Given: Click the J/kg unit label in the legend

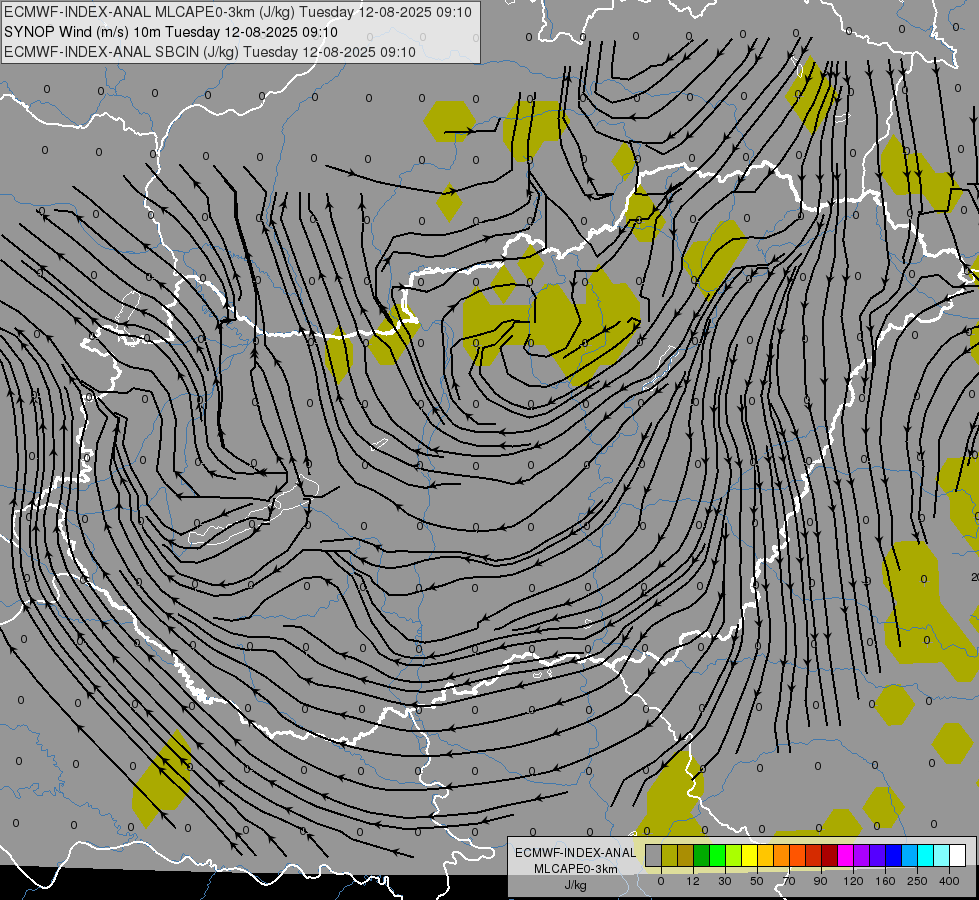Looking at the screenshot, I should pos(576,885).
